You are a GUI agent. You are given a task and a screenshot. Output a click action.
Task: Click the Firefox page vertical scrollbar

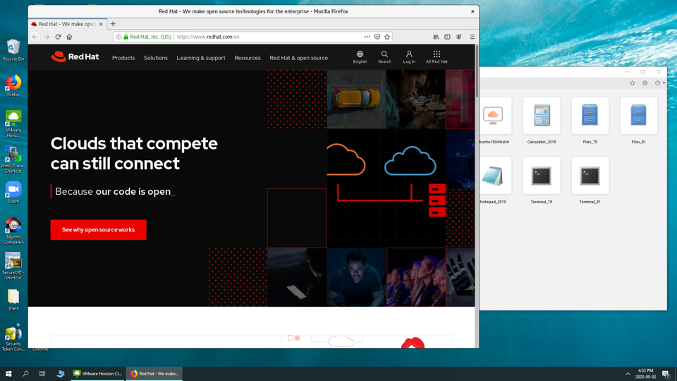pyautogui.click(x=477, y=71)
